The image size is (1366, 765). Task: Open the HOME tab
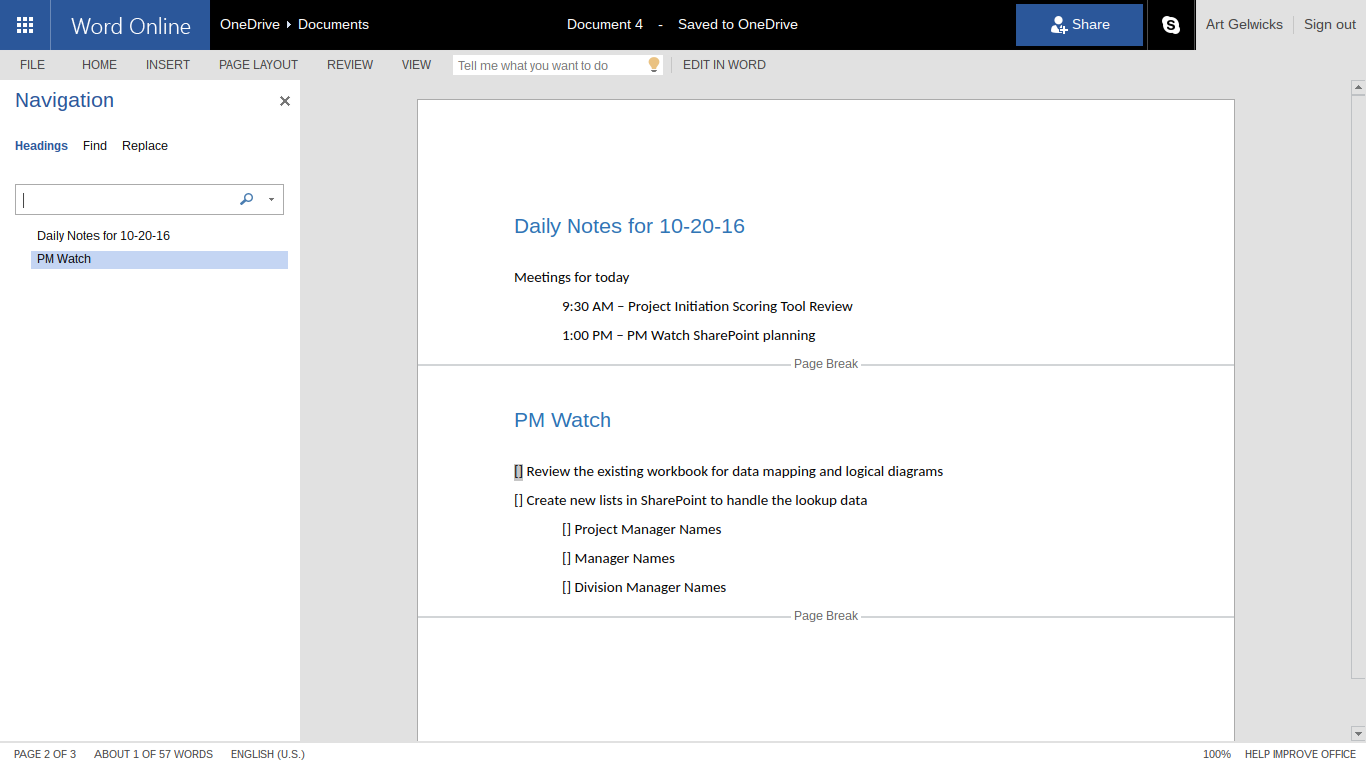click(x=100, y=65)
